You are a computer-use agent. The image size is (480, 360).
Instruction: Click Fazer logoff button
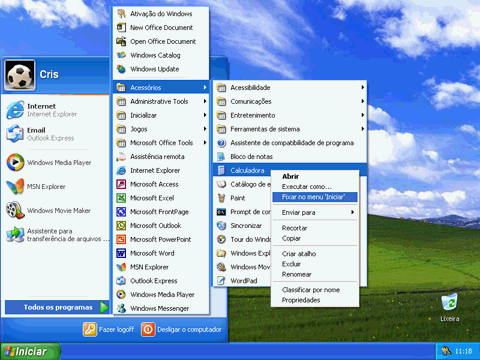coord(109,329)
